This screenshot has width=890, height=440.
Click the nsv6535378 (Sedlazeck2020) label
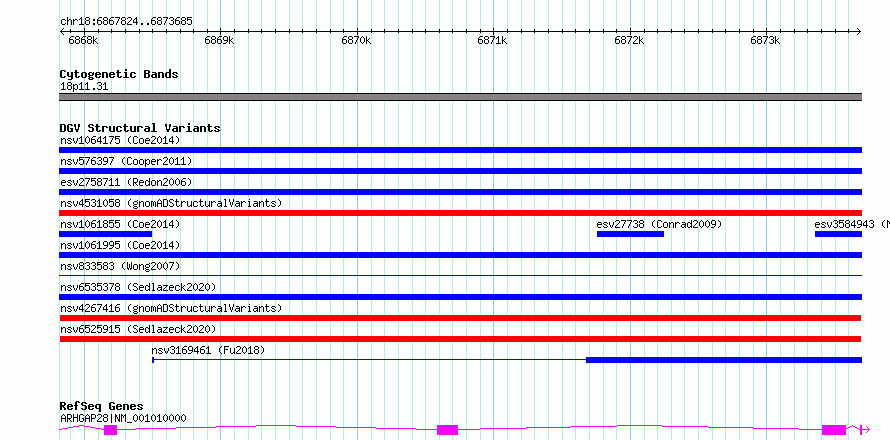138,287
